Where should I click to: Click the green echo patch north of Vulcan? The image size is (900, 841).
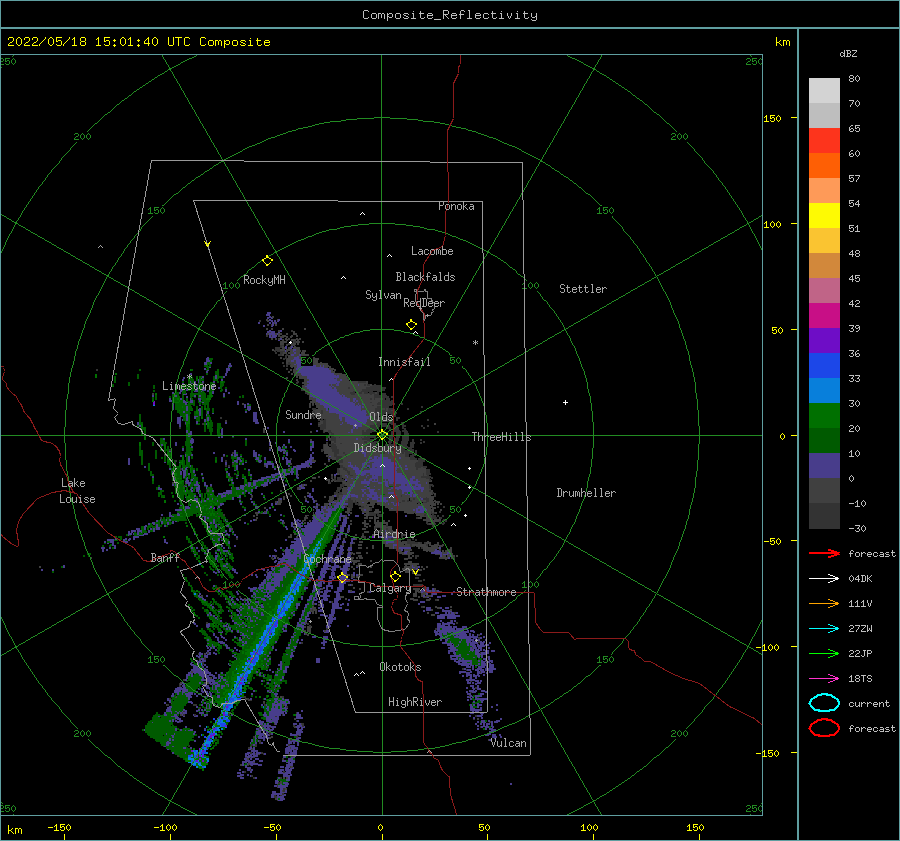point(463,649)
